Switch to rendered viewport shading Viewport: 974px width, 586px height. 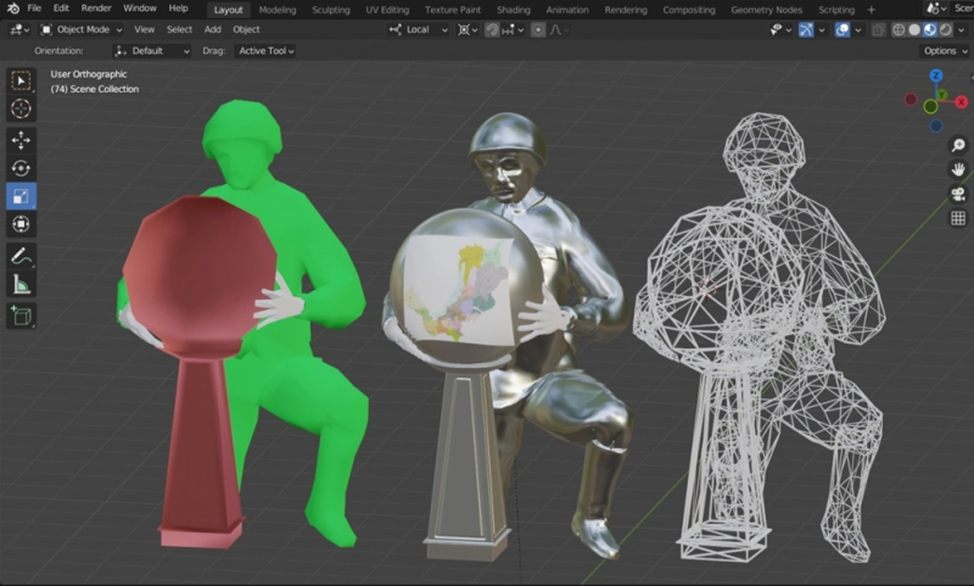pyautogui.click(x=945, y=29)
